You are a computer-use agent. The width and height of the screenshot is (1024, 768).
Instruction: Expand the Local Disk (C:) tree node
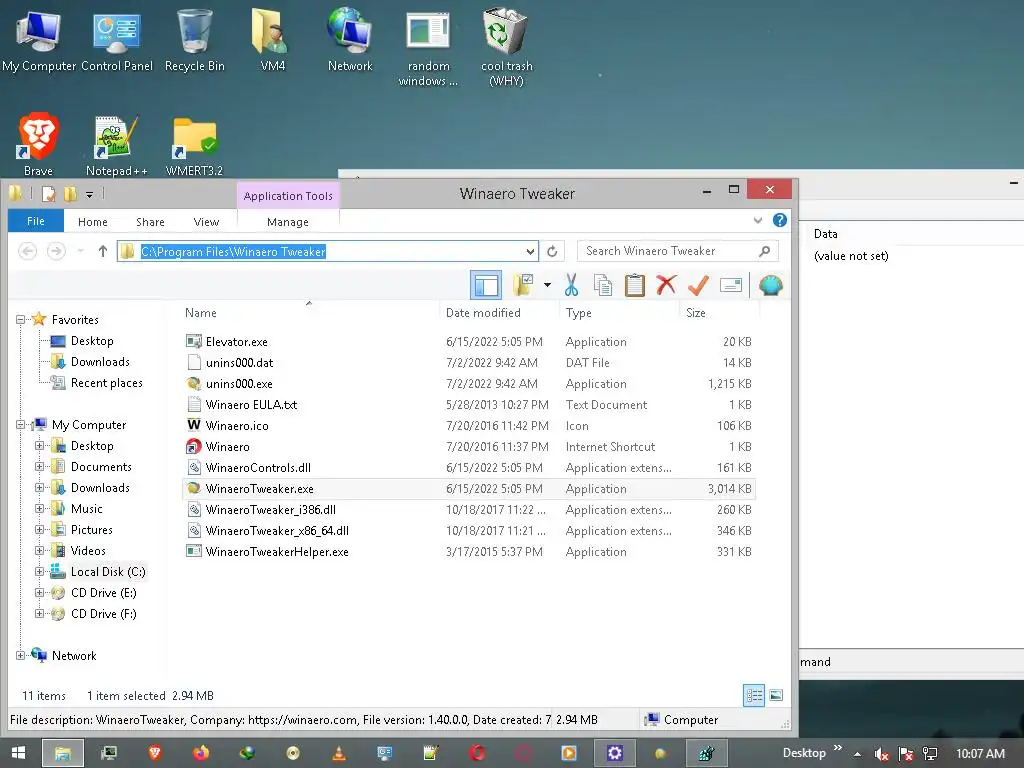39,572
